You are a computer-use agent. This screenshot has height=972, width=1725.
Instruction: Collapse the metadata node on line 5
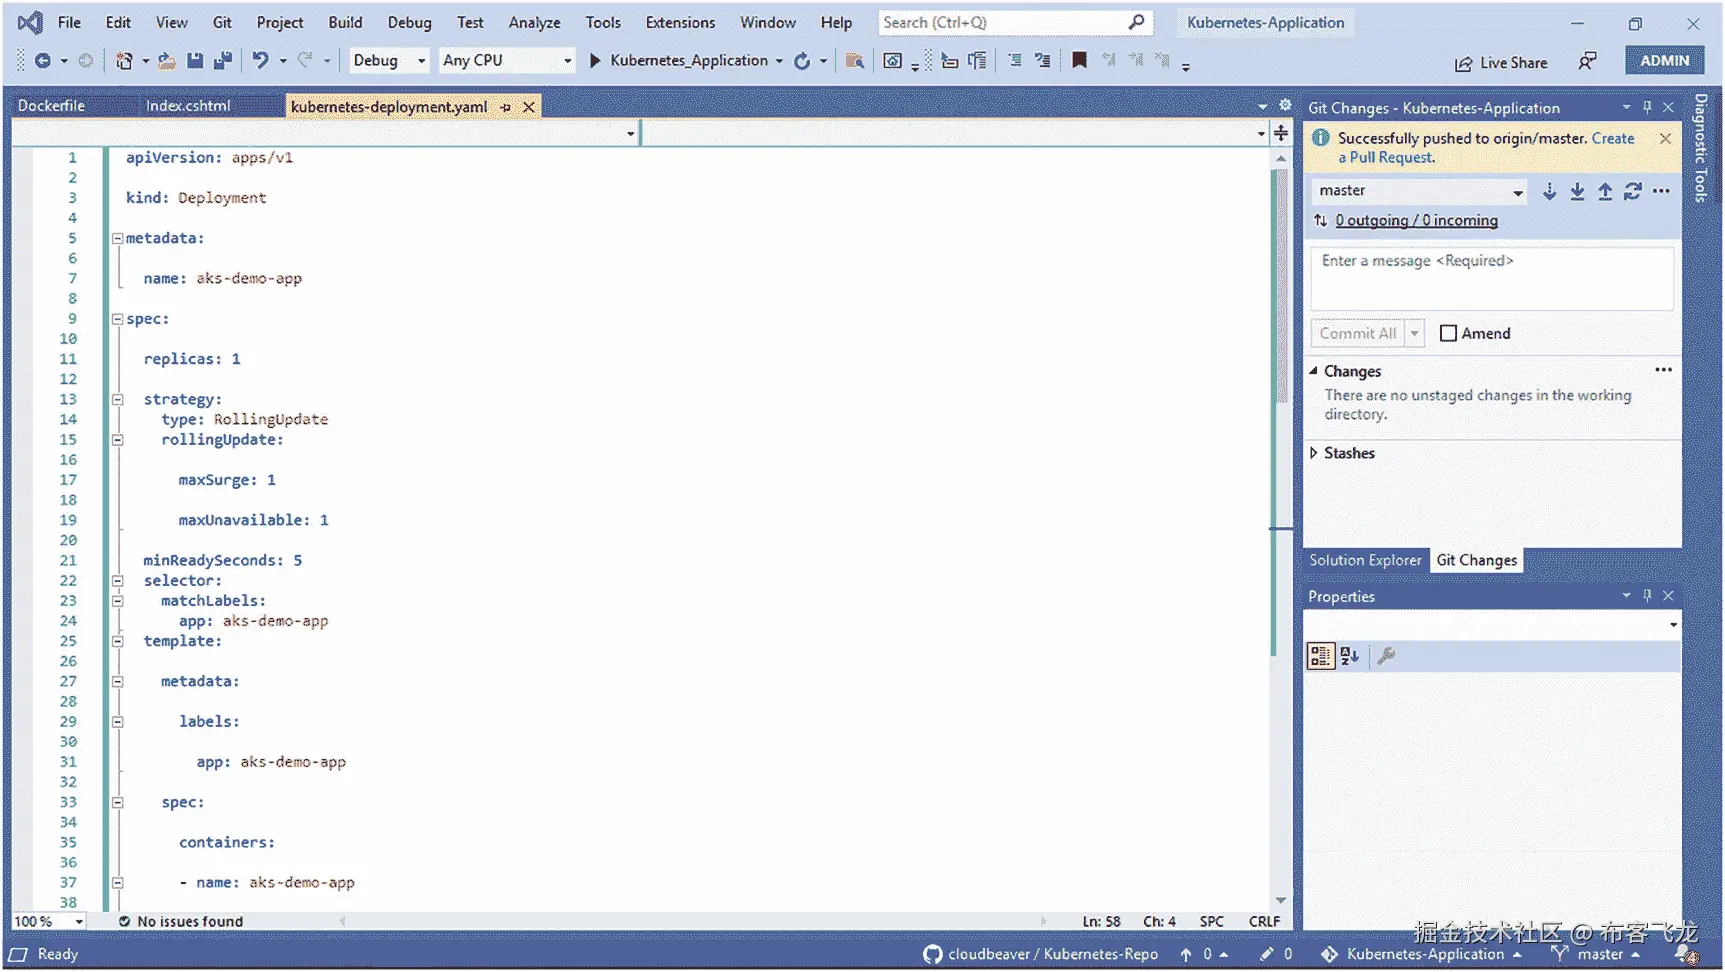(x=117, y=238)
